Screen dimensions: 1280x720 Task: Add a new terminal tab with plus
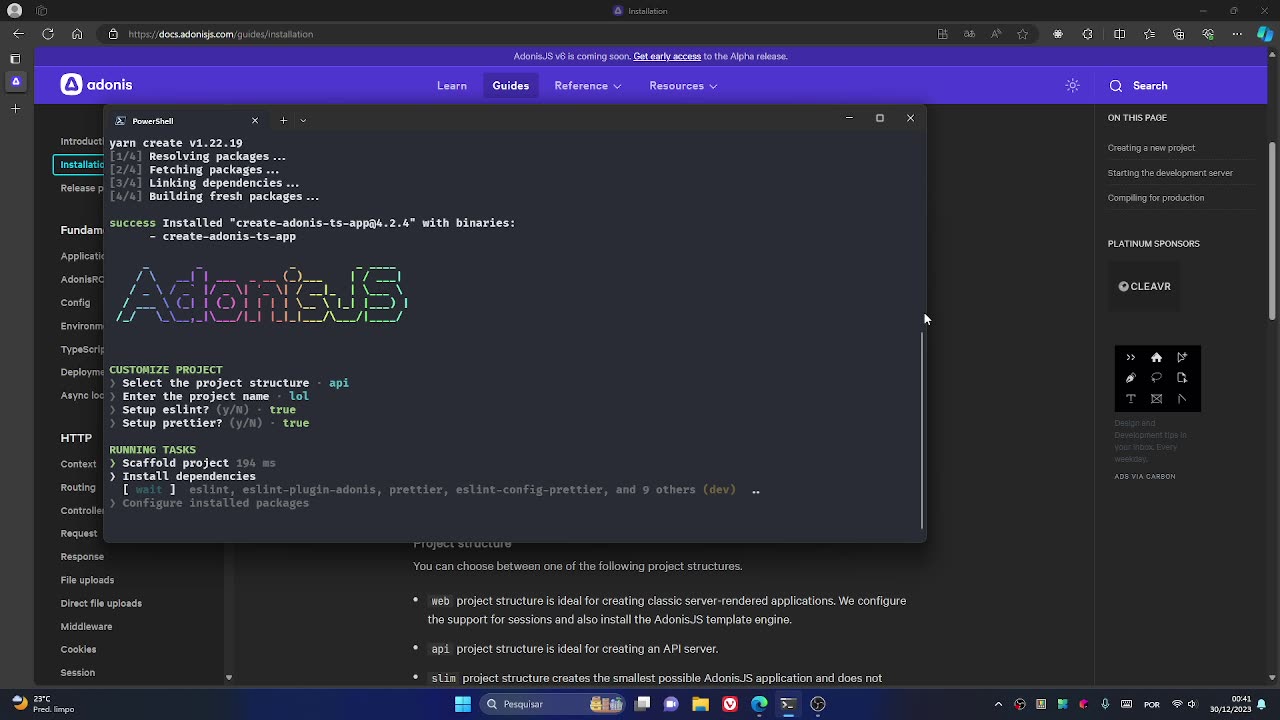[x=283, y=121]
